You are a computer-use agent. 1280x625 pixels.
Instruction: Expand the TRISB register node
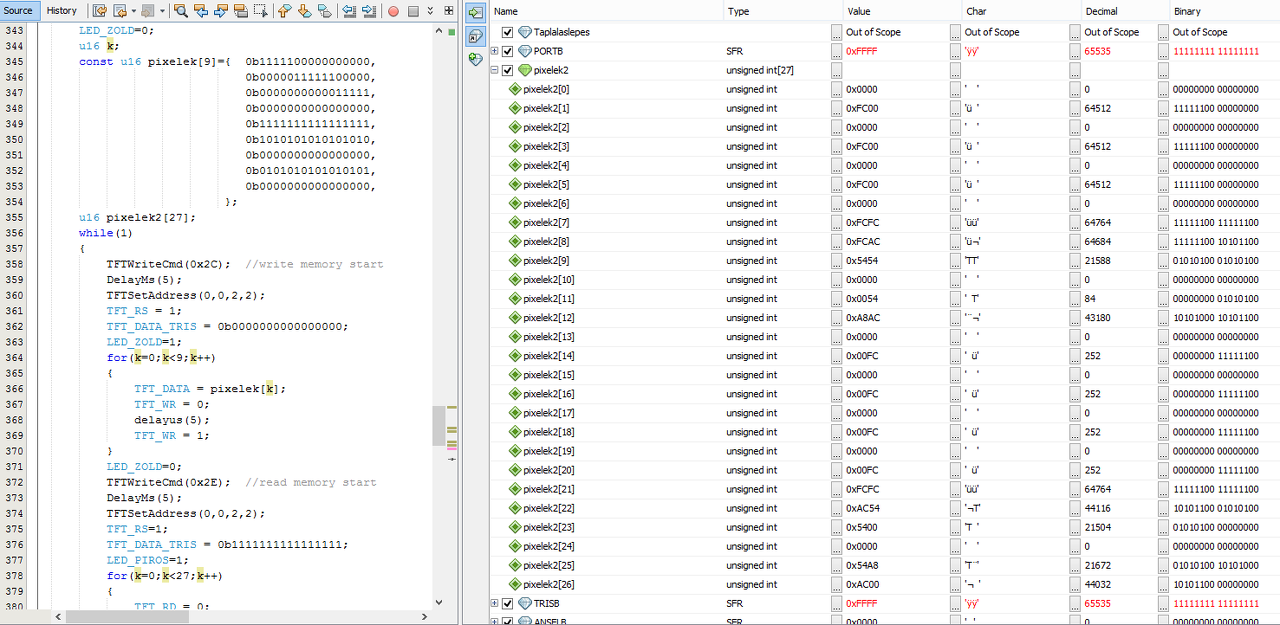tap(495, 603)
